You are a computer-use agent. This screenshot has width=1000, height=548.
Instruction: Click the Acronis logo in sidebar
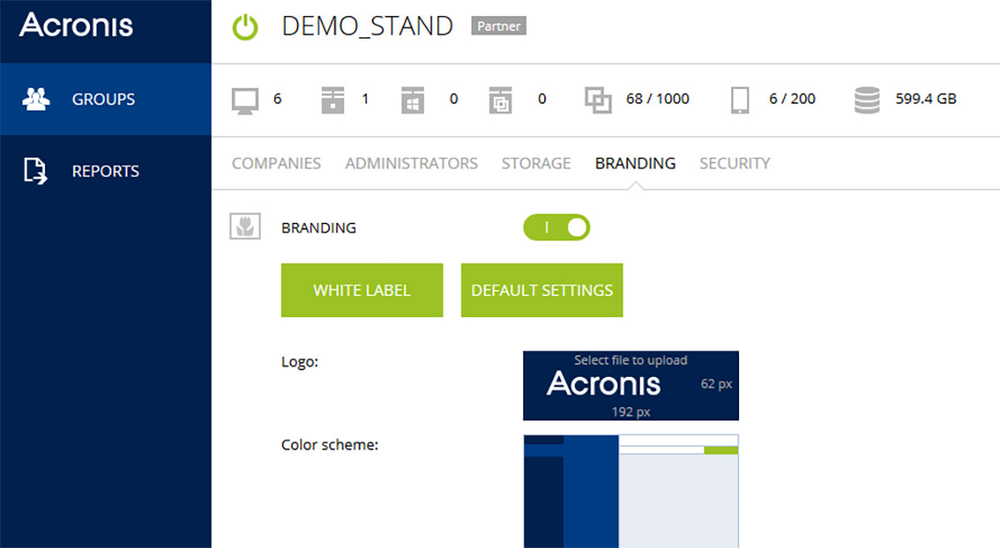click(76, 26)
